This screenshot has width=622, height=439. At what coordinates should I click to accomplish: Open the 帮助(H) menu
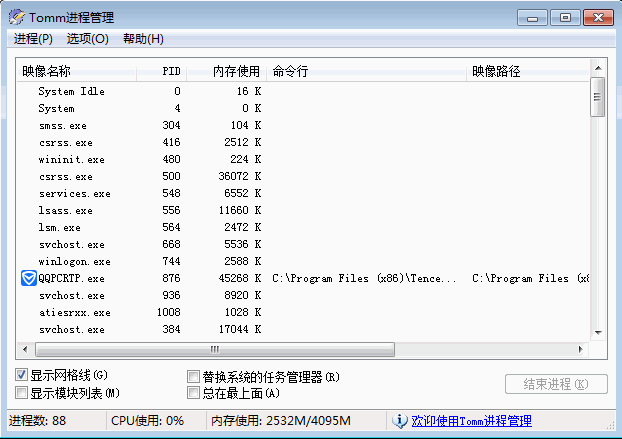(143, 39)
